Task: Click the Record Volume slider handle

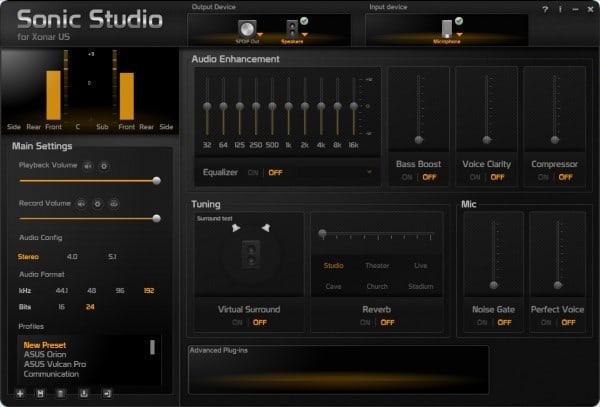Action: pos(157,218)
